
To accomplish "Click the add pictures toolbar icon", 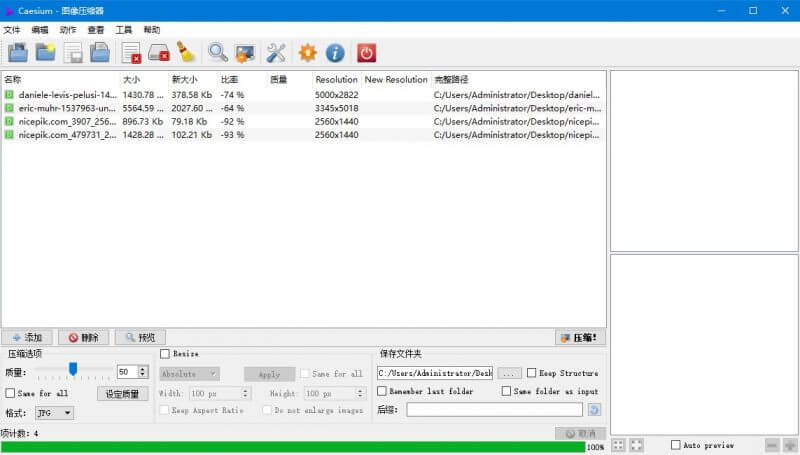I will (x=18, y=53).
